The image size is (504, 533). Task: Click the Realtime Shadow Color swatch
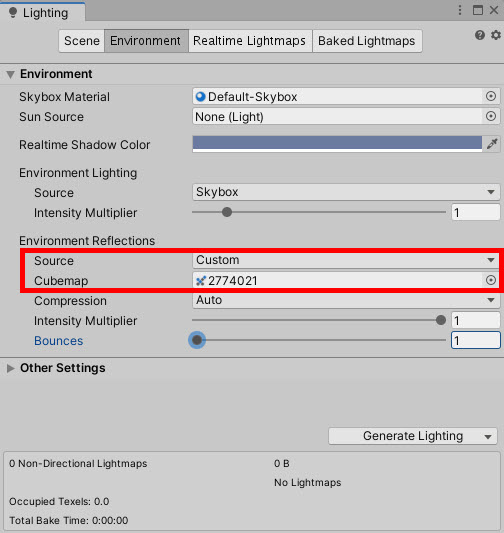337,144
